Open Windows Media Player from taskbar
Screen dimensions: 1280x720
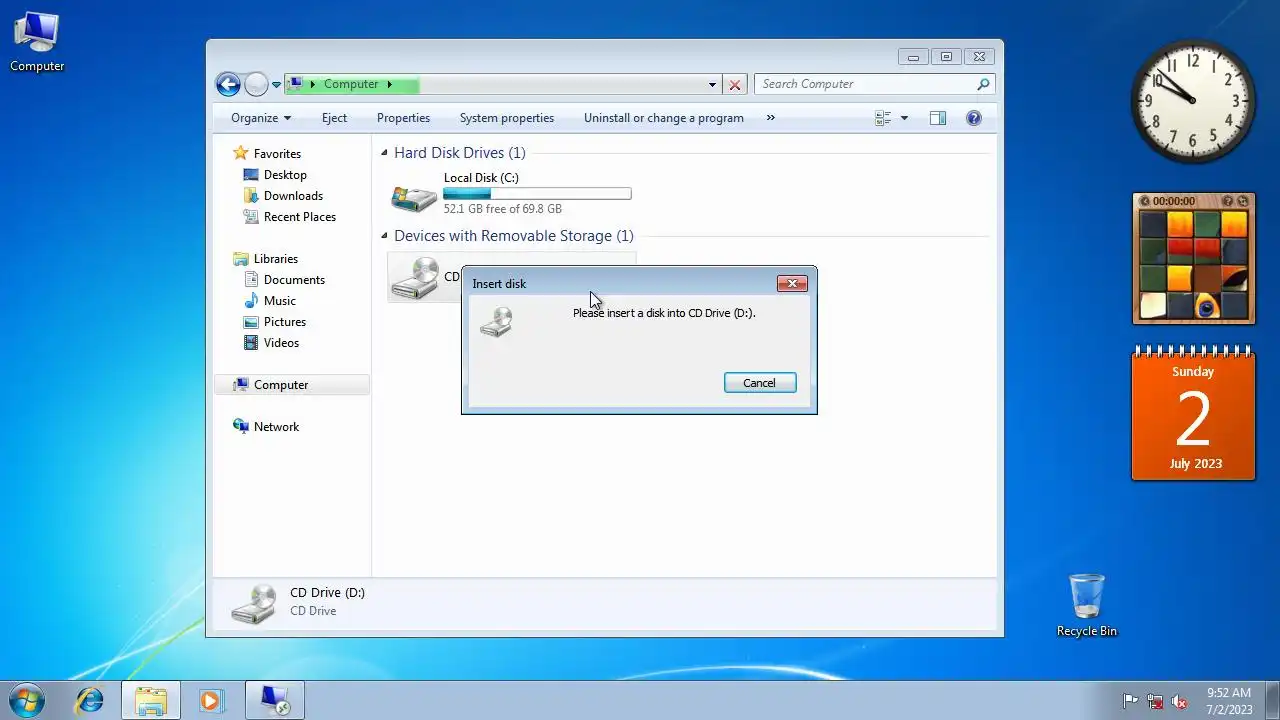point(211,700)
